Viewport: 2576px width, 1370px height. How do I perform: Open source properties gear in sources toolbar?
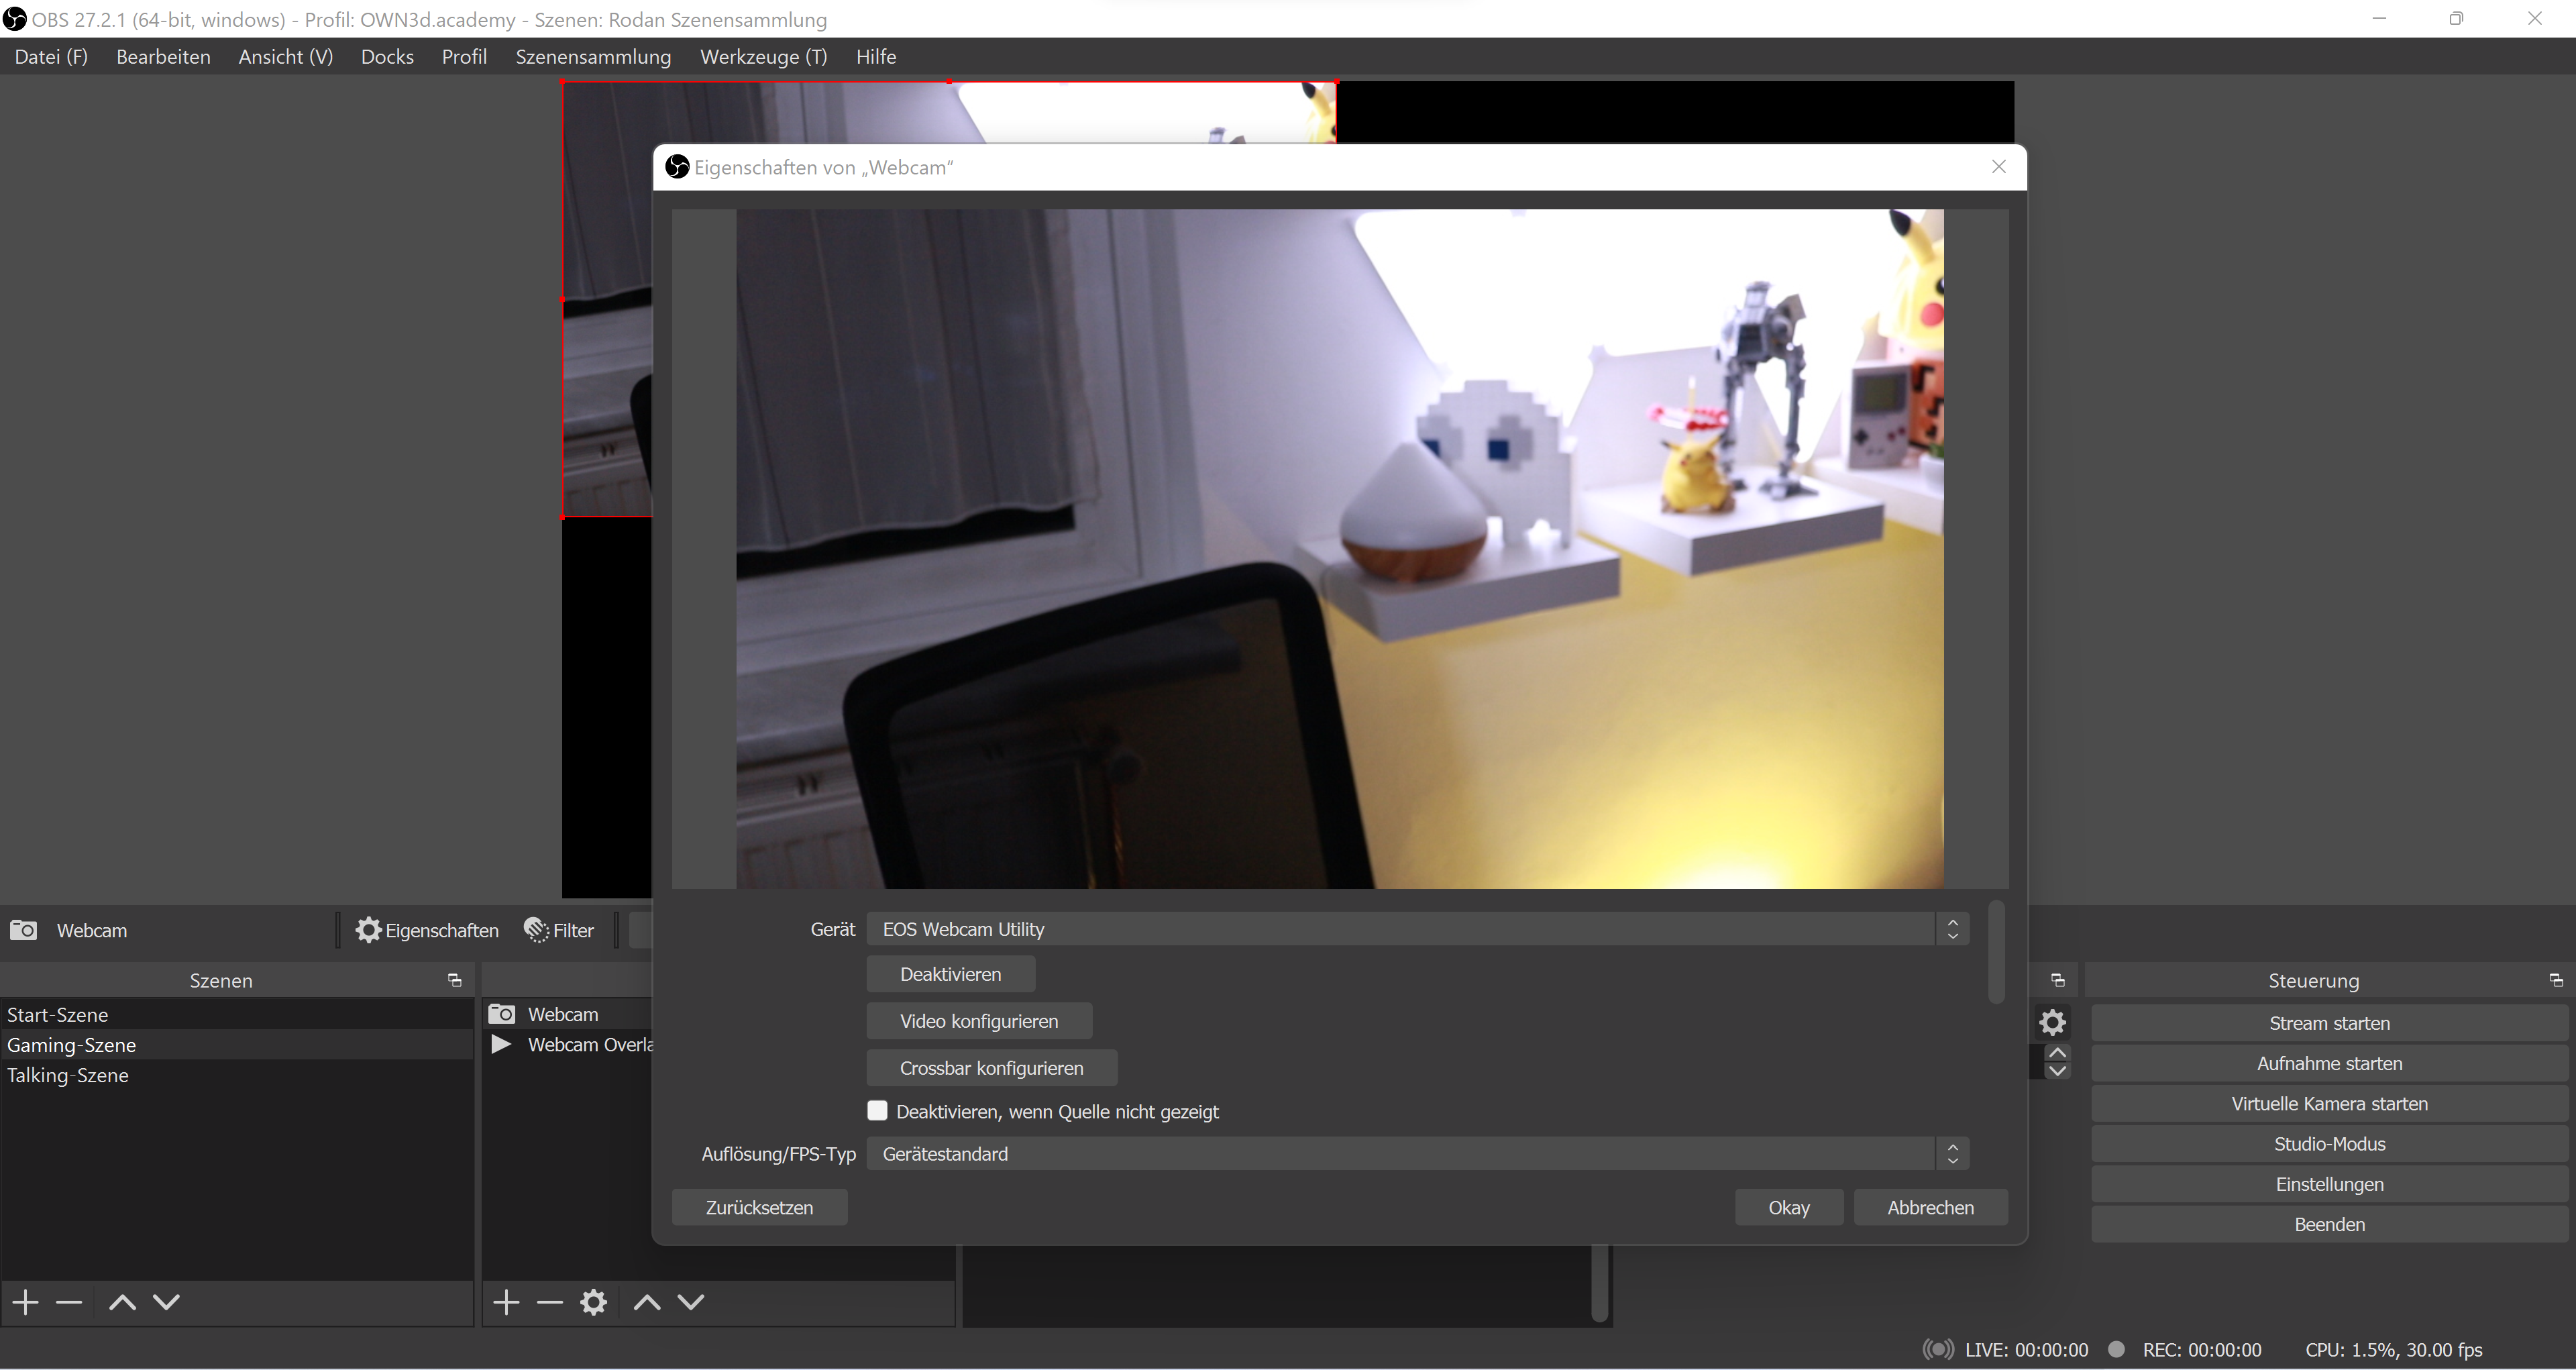click(x=593, y=1302)
